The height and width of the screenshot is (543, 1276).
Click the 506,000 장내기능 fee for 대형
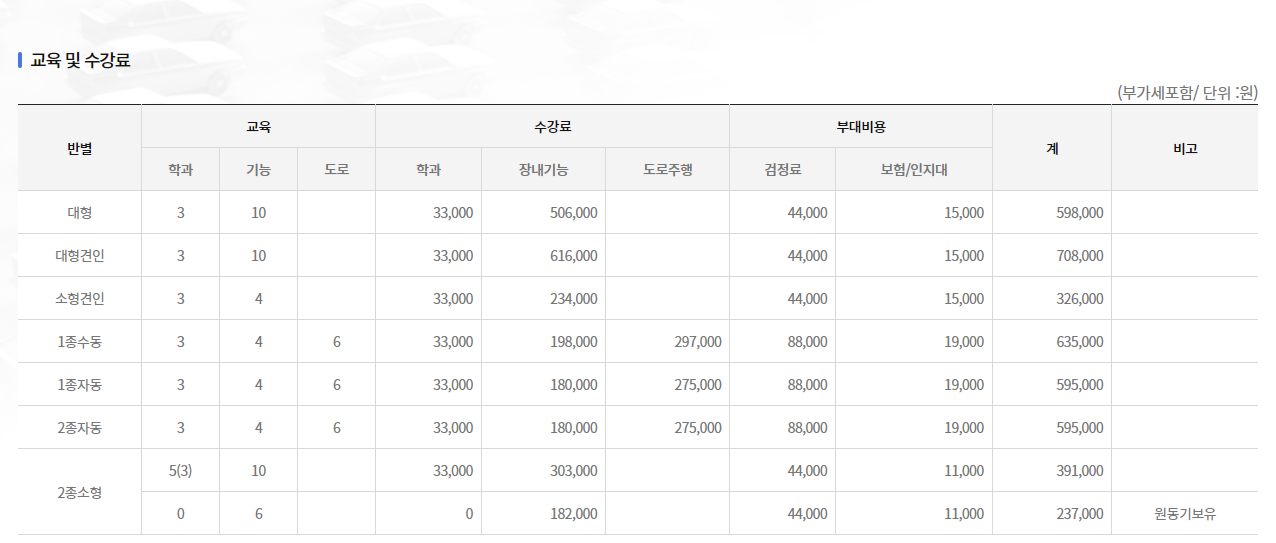pos(574,213)
